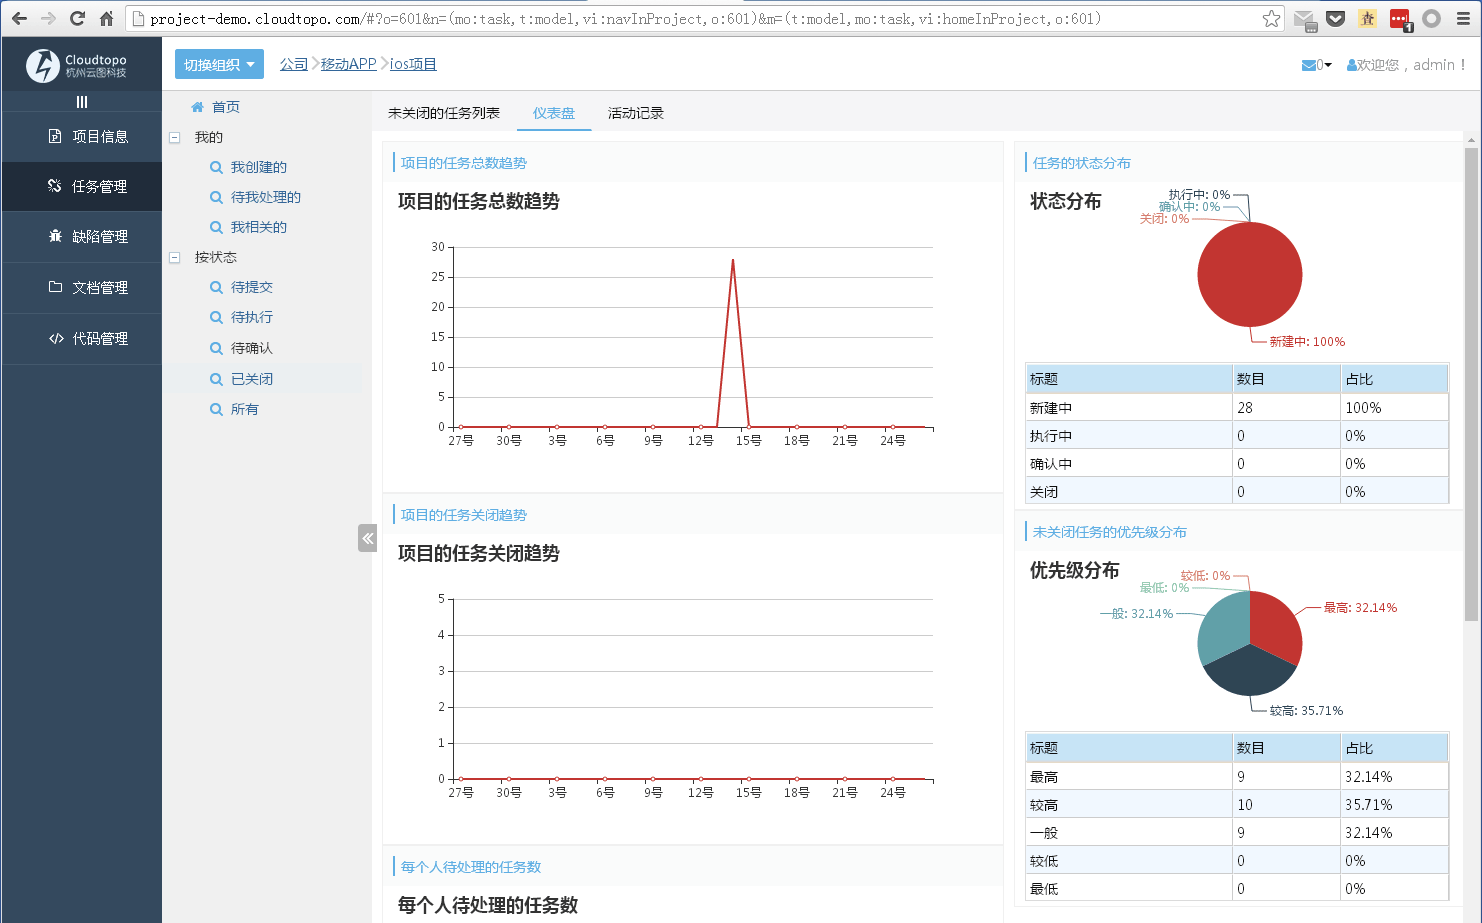This screenshot has width=1482, height=923.
Task: Open 所有 tasks filter
Action: click(245, 409)
